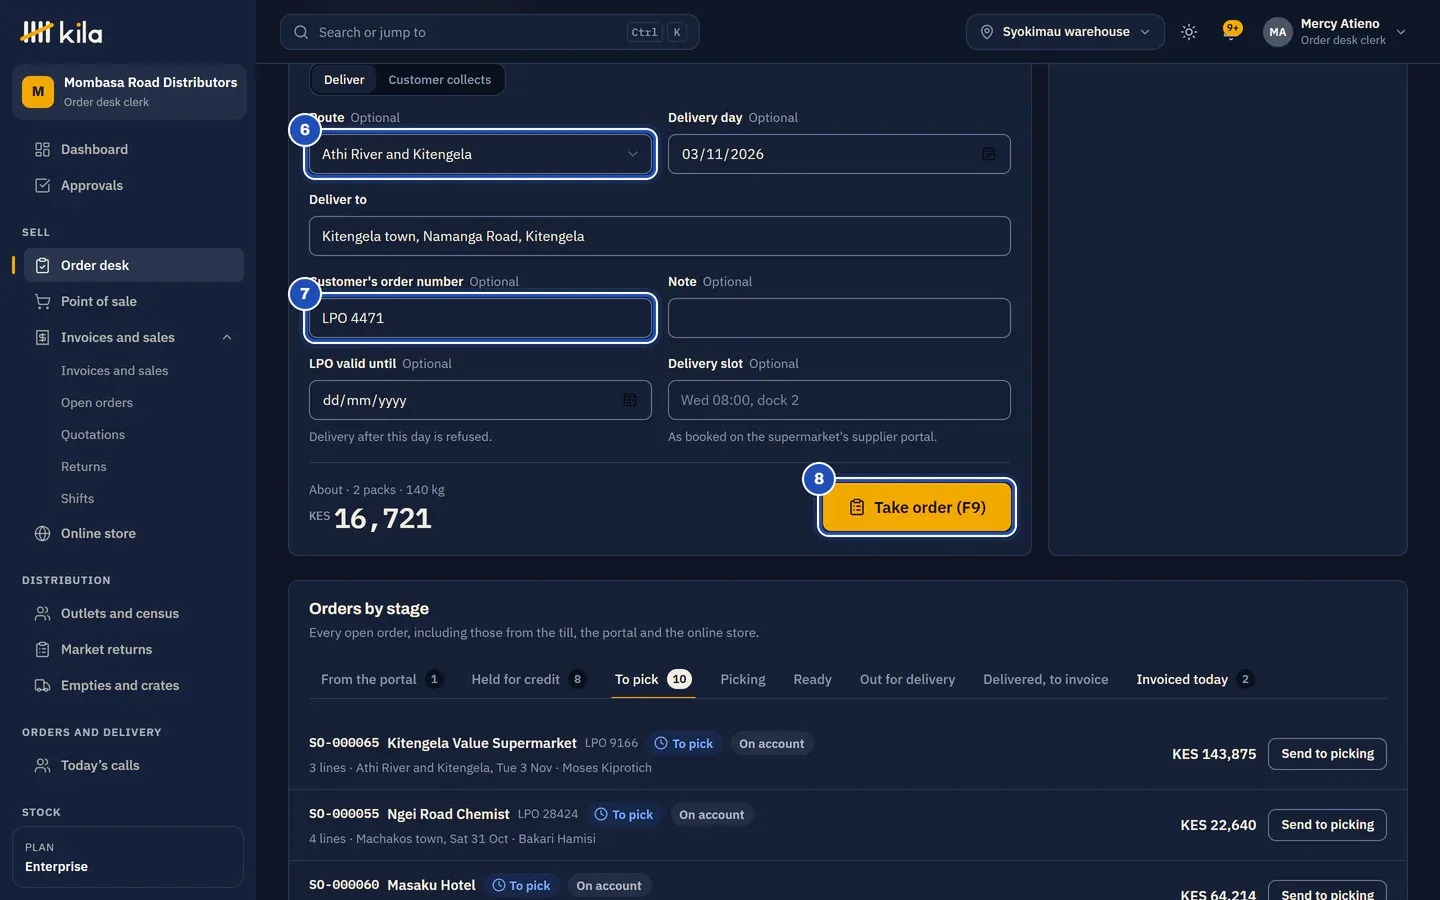The image size is (1440, 900).
Task: Open the Out for delivery tab
Action: pyautogui.click(x=907, y=679)
